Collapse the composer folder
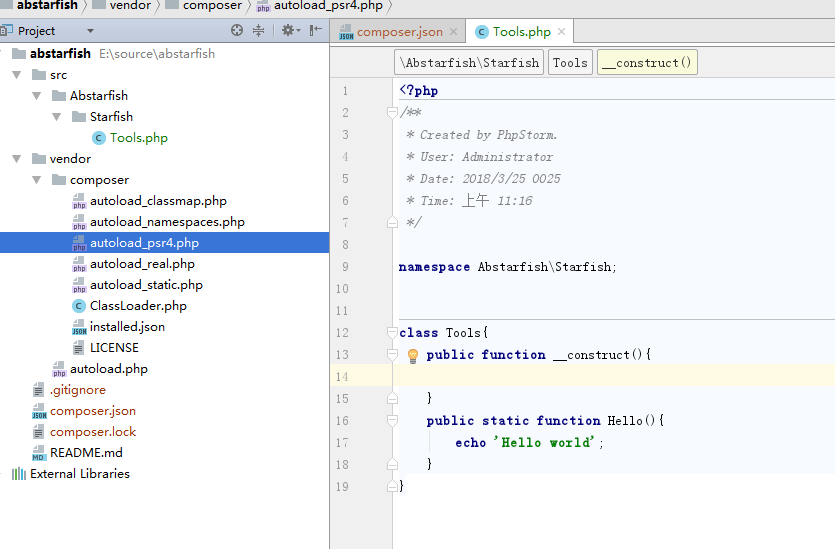This screenshot has width=835, height=549. pyautogui.click(x=37, y=180)
